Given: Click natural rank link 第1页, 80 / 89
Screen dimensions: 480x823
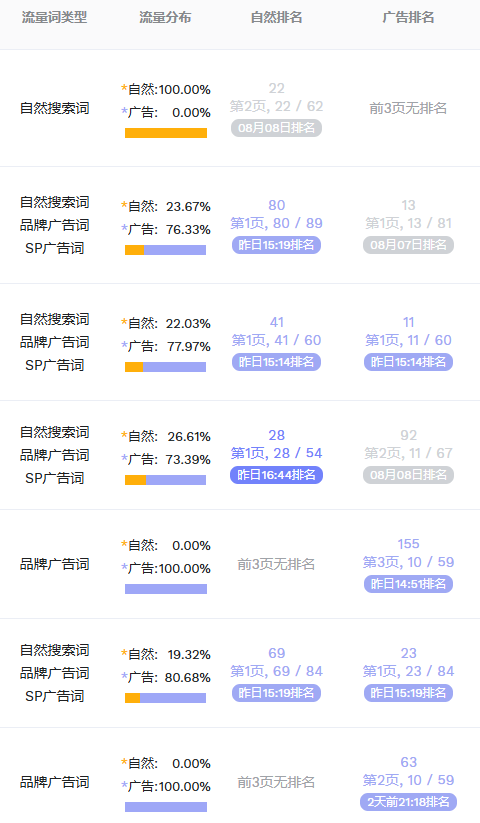Looking at the screenshot, I should 276,223.
